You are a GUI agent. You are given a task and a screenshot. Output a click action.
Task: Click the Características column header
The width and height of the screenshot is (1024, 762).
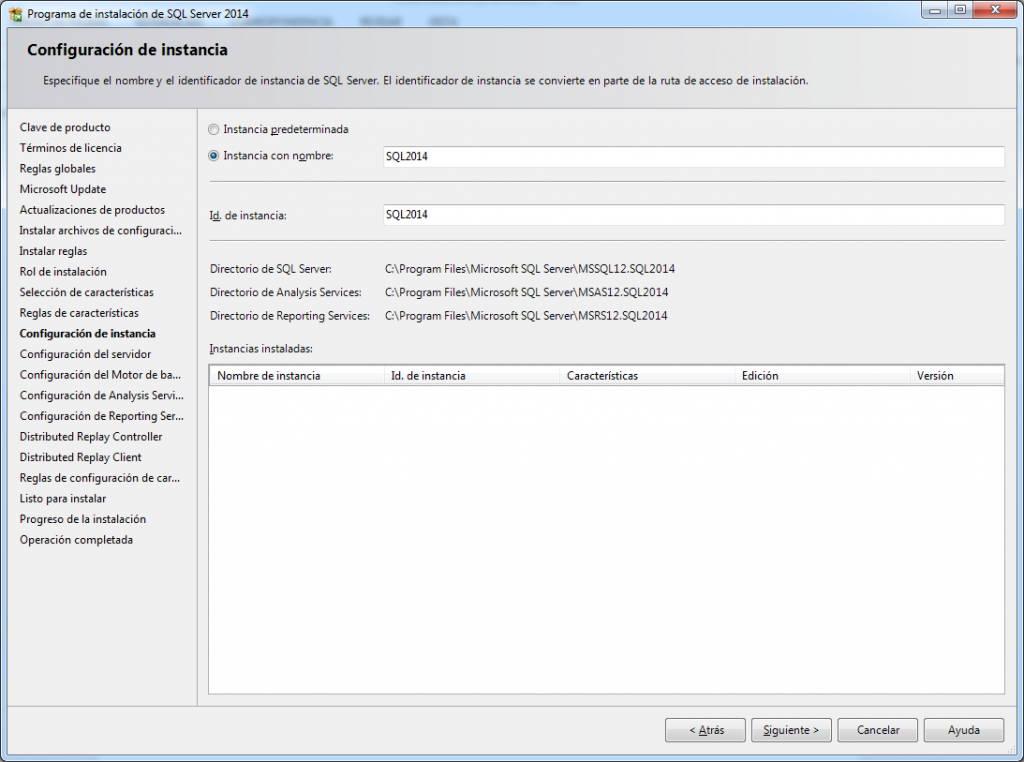pos(647,375)
